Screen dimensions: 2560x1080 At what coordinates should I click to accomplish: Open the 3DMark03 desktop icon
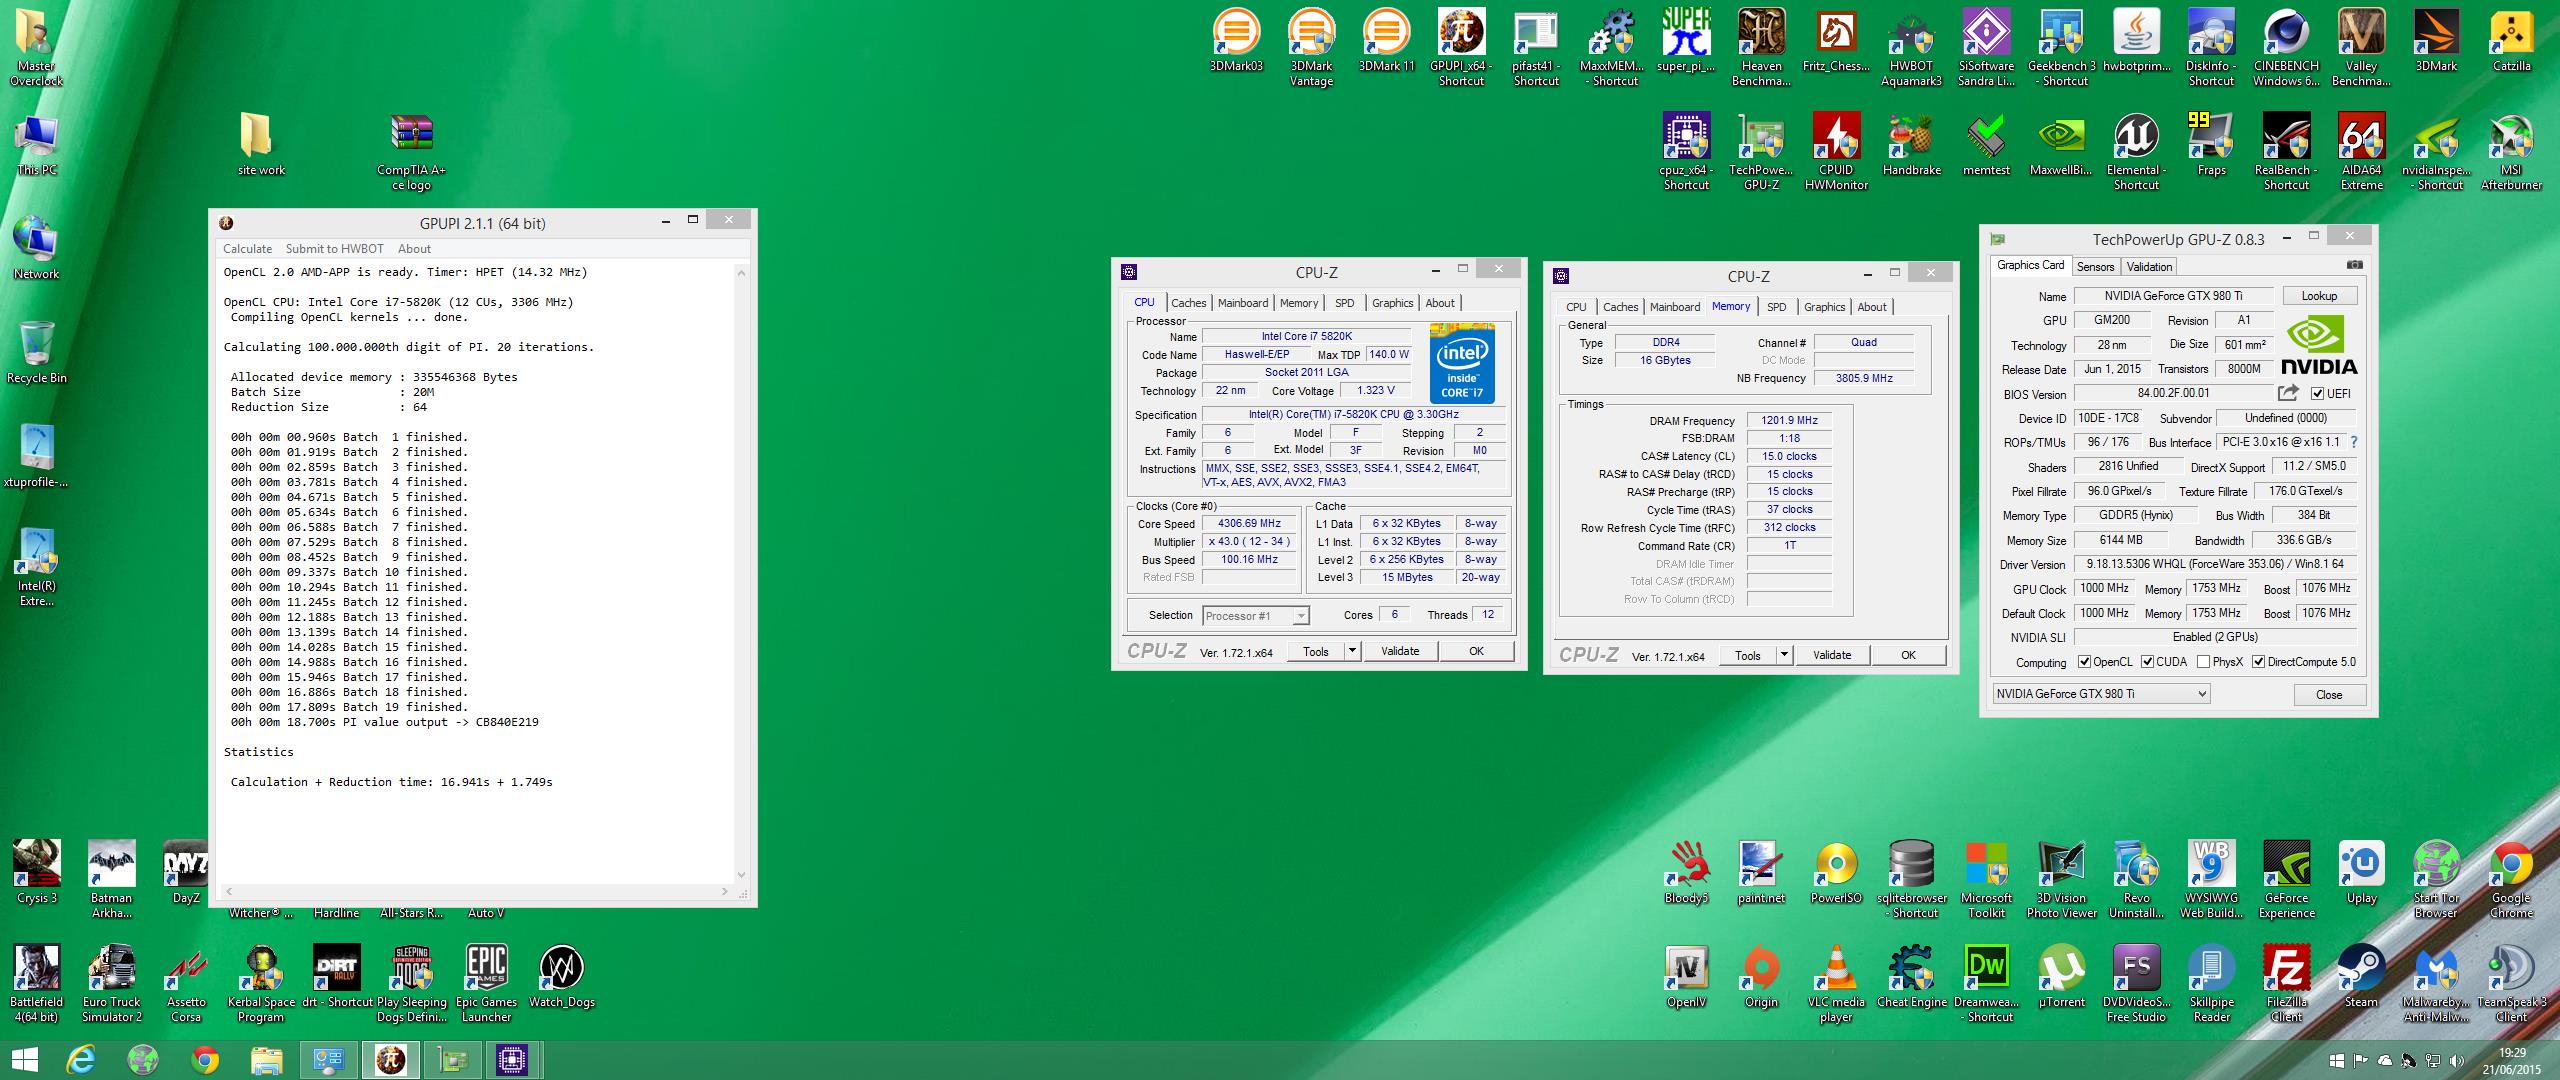coord(1236,40)
